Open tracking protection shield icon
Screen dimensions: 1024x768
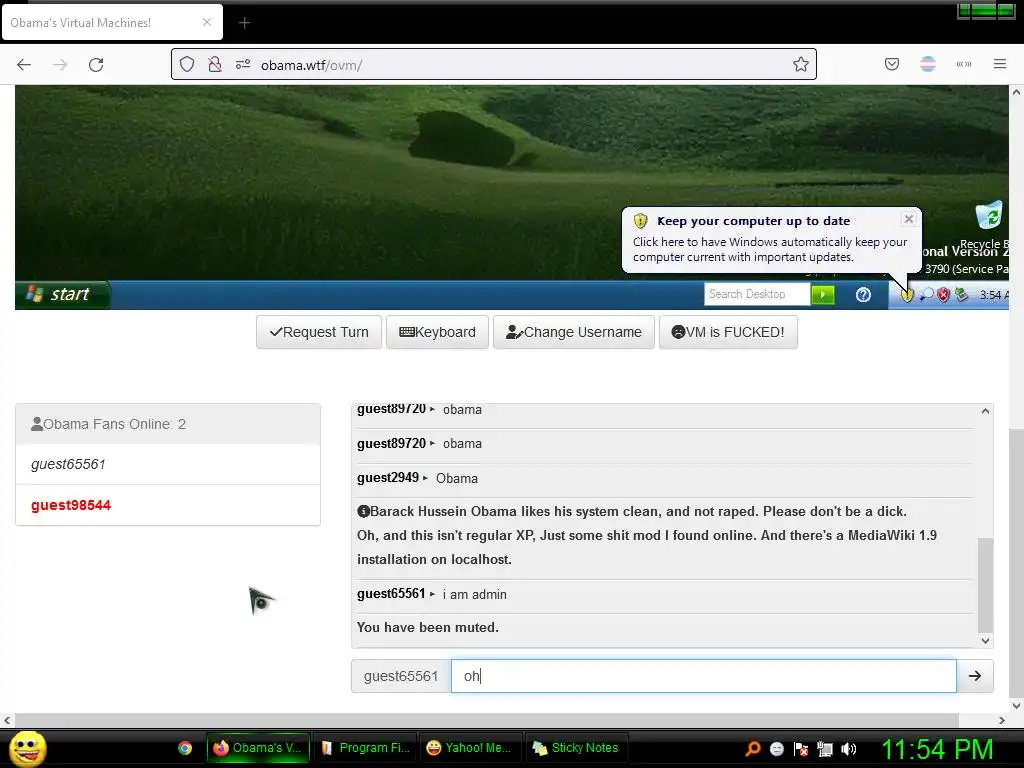(x=187, y=65)
